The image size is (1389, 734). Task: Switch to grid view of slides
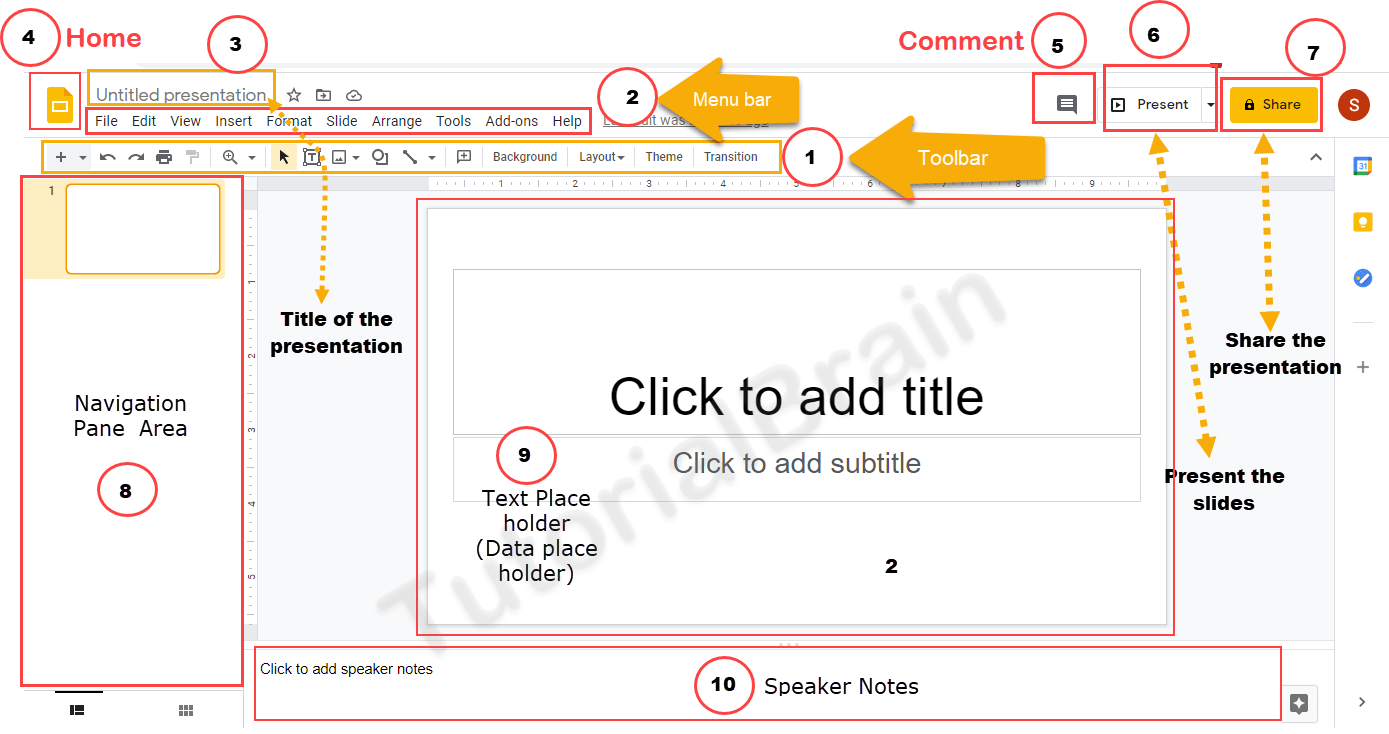click(x=185, y=710)
